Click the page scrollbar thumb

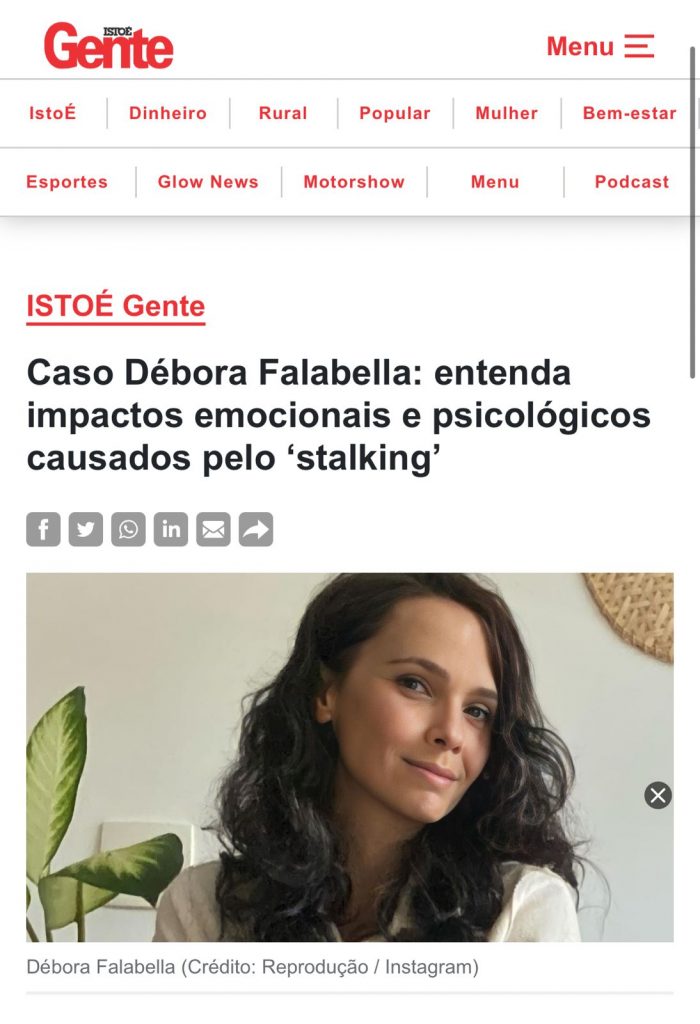(693, 212)
